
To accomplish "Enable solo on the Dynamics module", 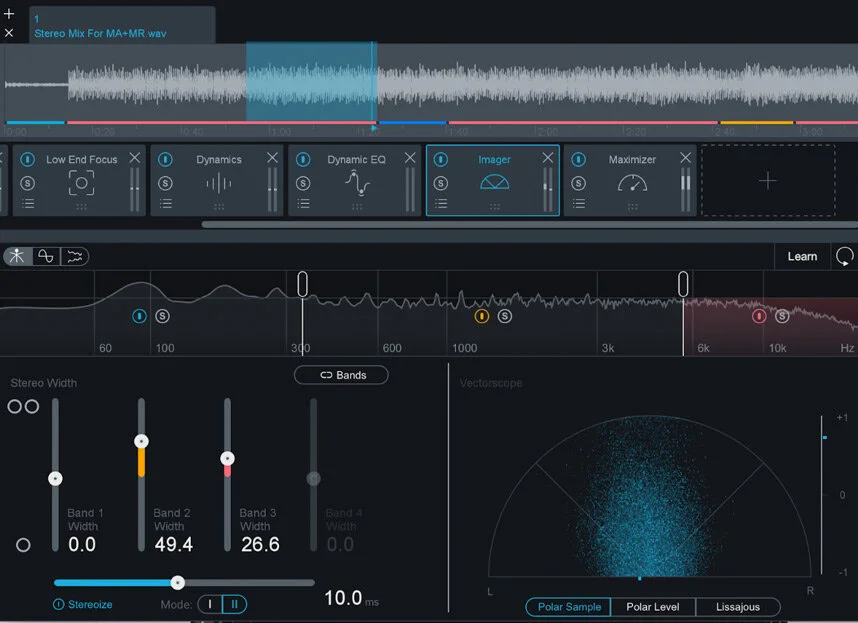I will pos(167,183).
